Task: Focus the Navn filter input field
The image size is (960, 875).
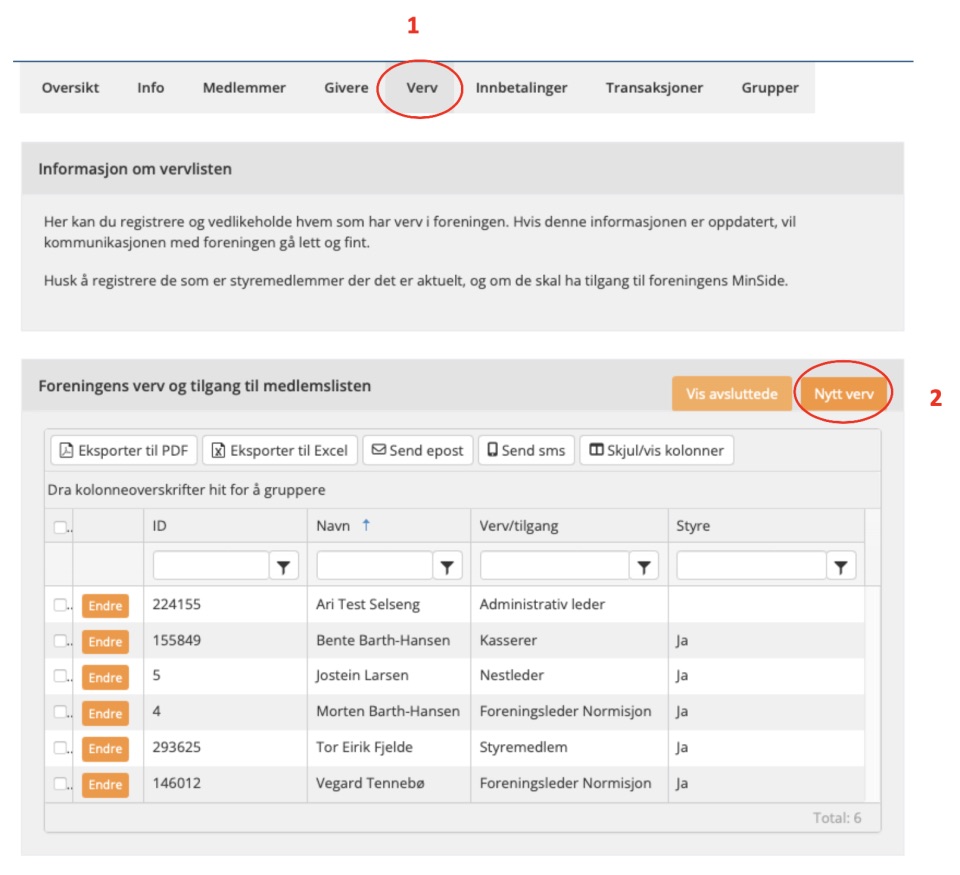Action: tap(375, 565)
